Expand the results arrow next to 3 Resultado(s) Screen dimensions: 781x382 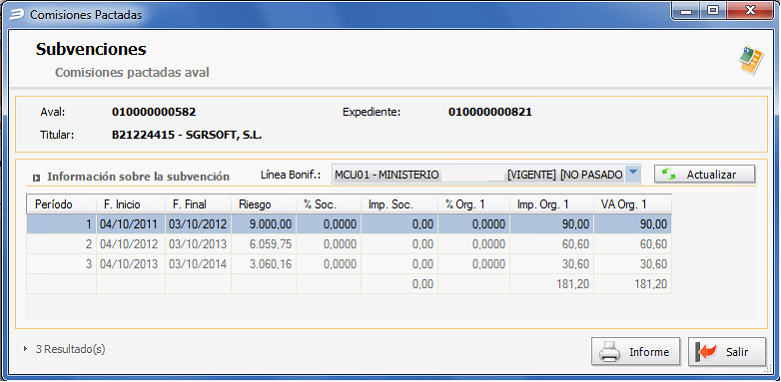click(25, 349)
